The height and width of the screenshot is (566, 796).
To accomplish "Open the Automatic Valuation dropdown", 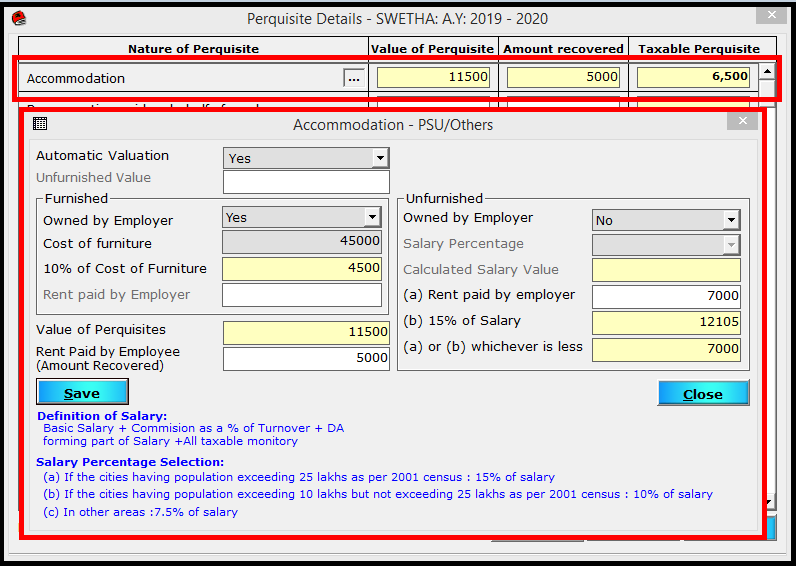I will pyautogui.click(x=380, y=158).
